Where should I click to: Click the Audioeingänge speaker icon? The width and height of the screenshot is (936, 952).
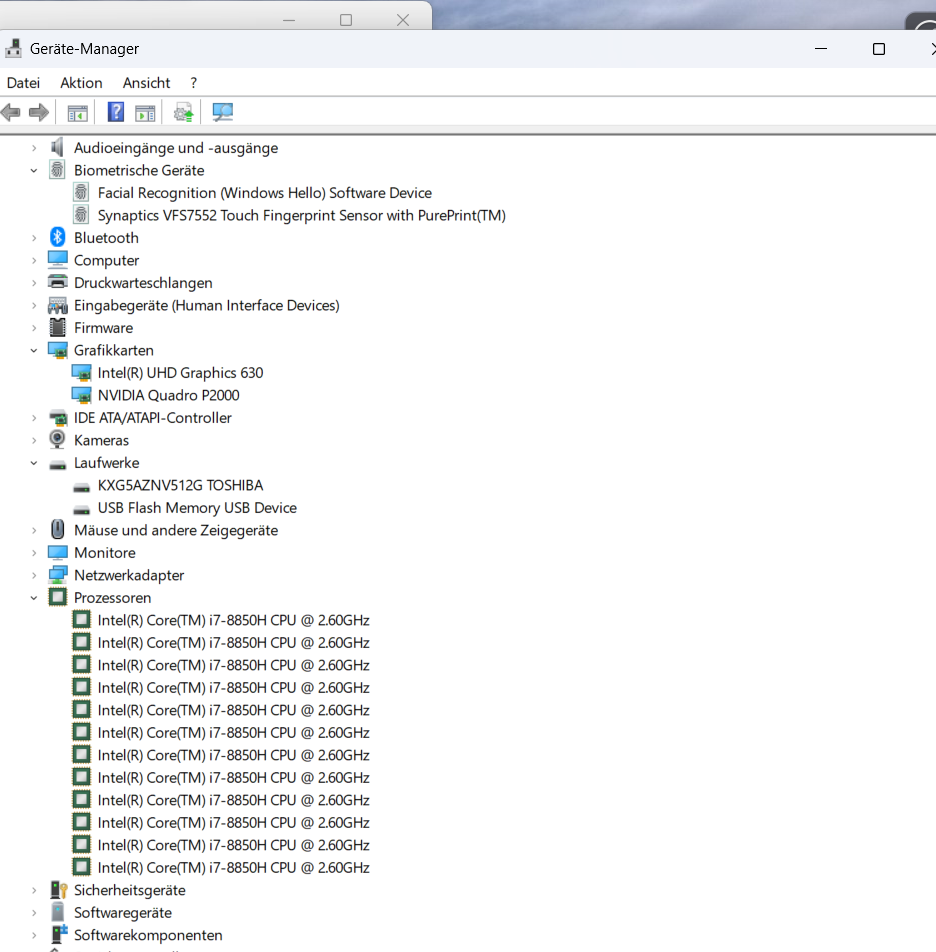pos(58,148)
